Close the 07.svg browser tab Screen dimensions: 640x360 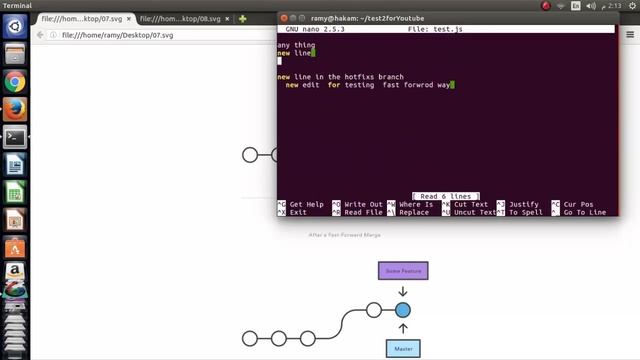(129, 19)
